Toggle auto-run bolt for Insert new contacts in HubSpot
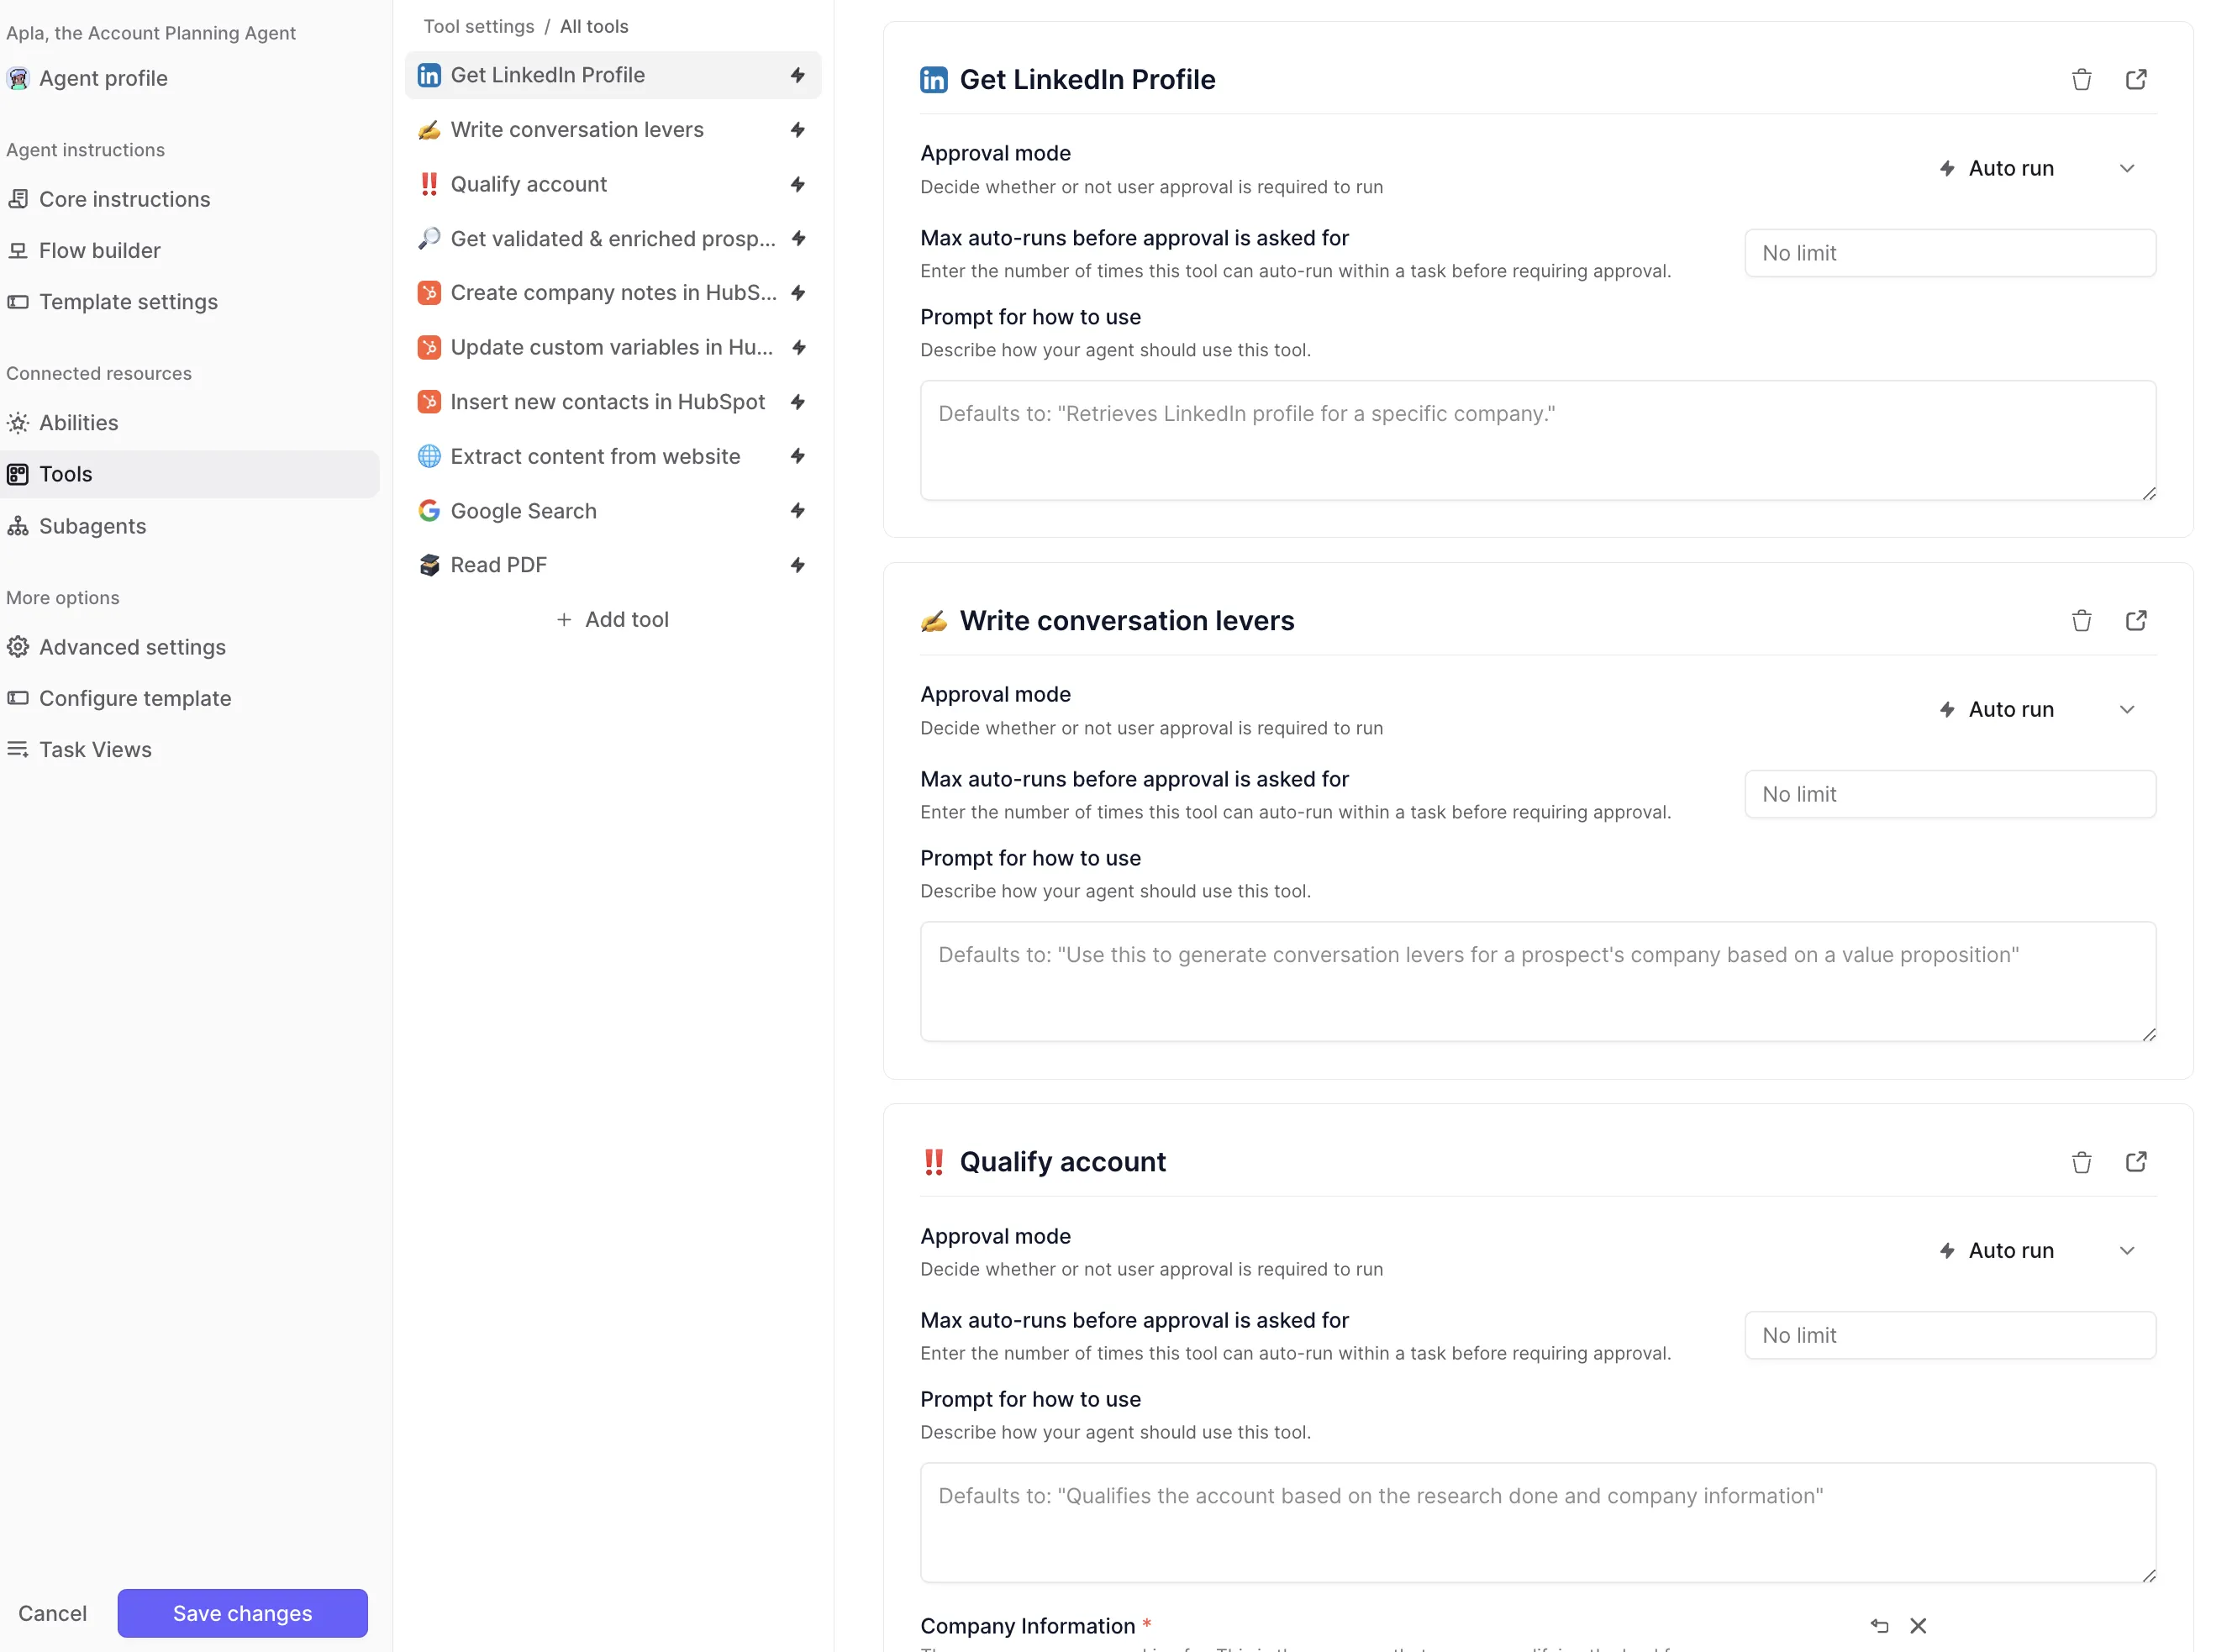 coord(797,402)
